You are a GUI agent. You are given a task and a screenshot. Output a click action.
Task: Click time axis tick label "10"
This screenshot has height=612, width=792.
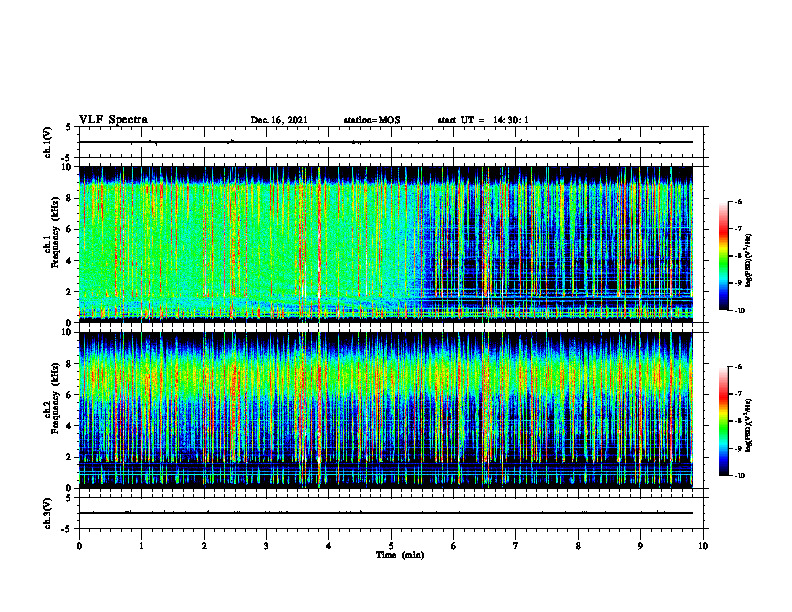pyautogui.click(x=703, y=546)
